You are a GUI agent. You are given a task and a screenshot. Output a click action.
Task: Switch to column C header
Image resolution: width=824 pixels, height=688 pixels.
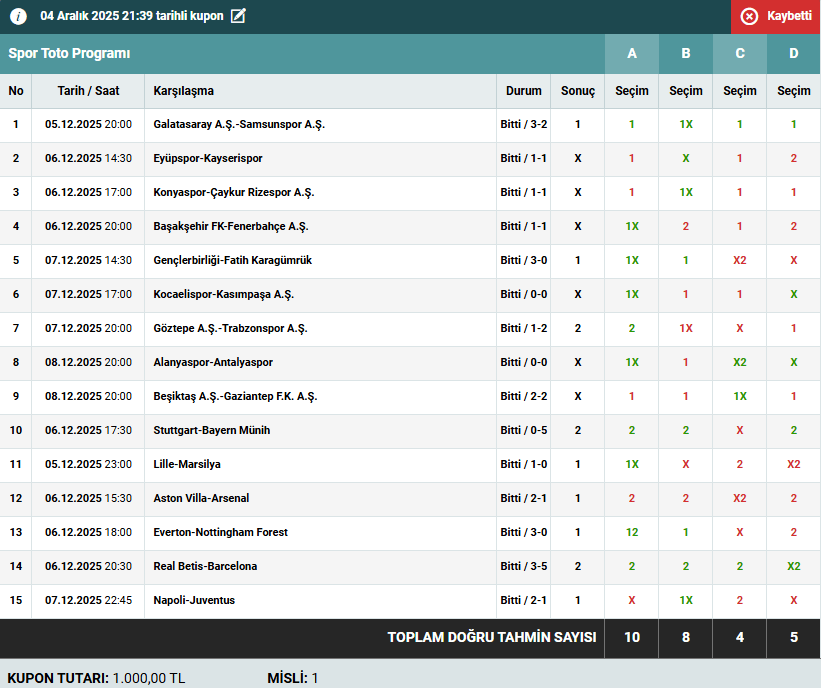pos(740,54)
